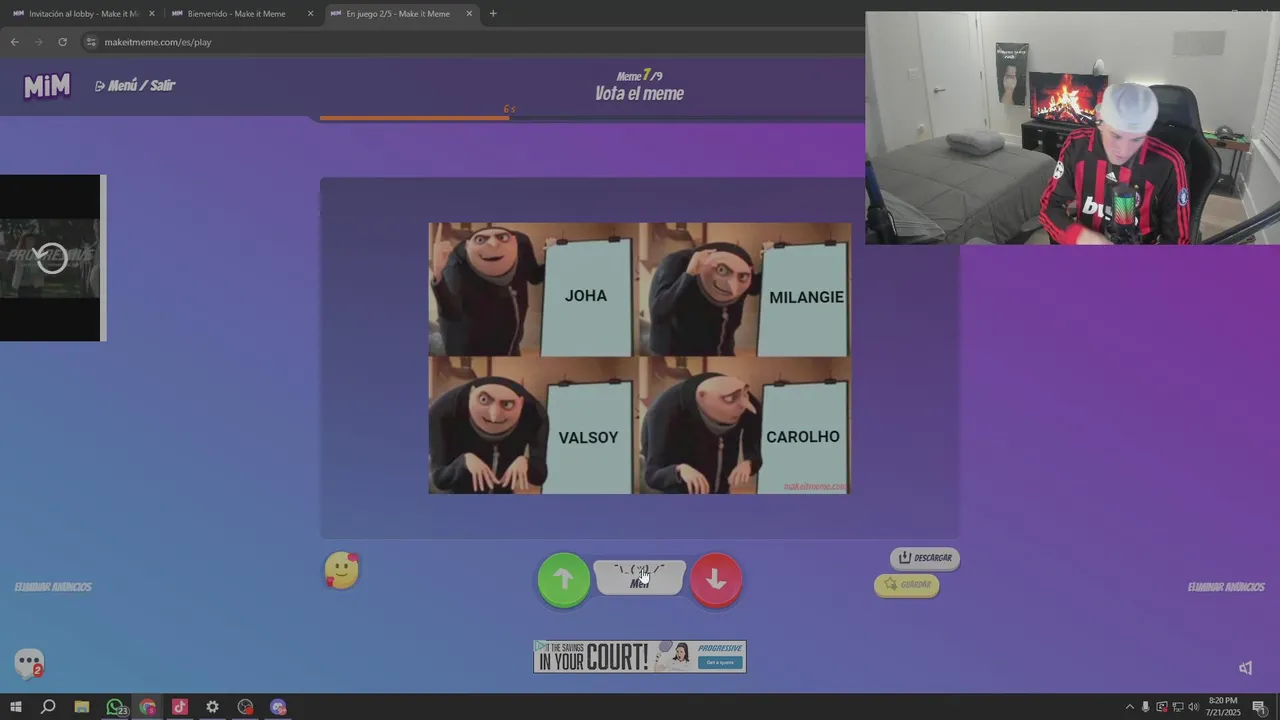Click the voting countdown progress bar
This screenshot has height=720, width=1280.
(x=592, y=118)
